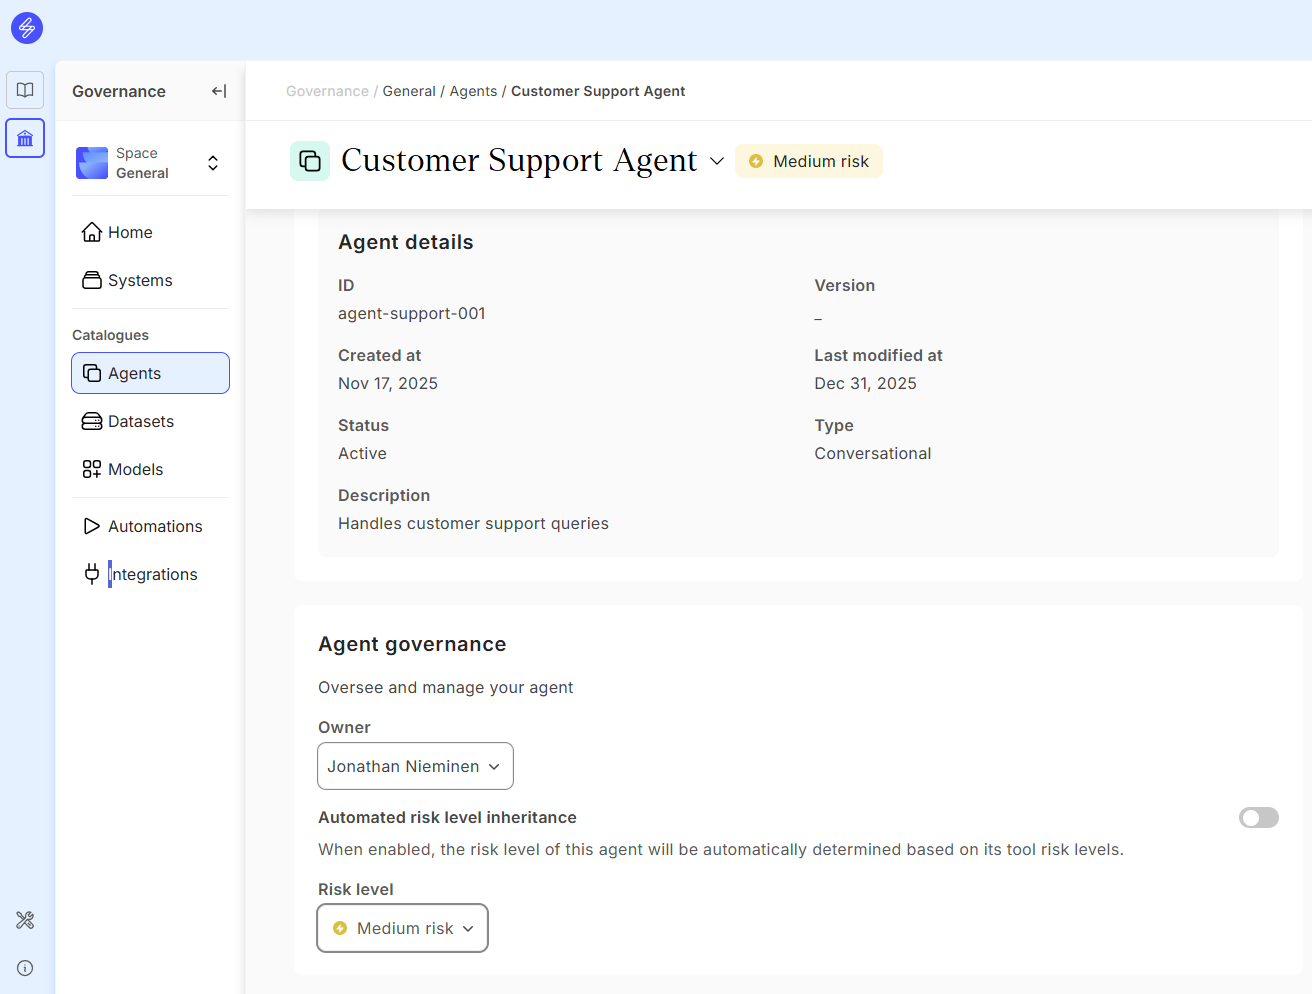Enable Automated risk level inheritance toggle

[1258, 818]
